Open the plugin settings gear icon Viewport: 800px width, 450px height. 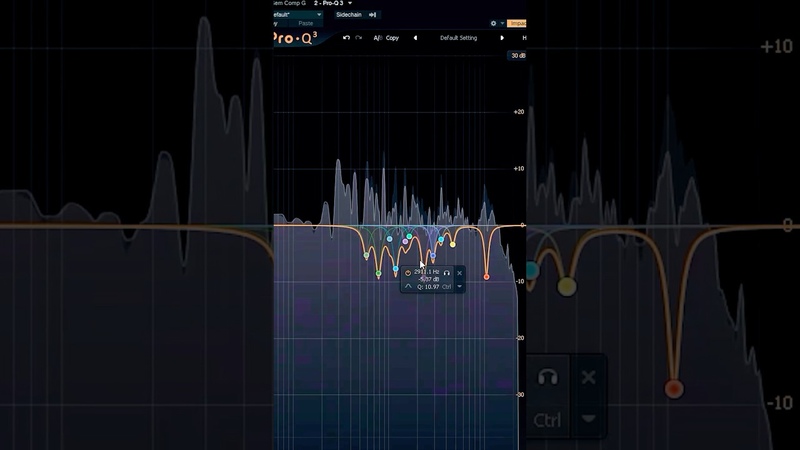(493, 23)
